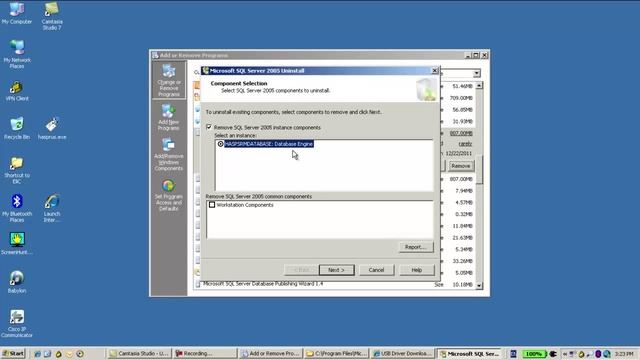Screen dimensions: 640x360
Task: Select HASPSRMDATABASE: Database Engine radio option
Action: pos(220,144)
